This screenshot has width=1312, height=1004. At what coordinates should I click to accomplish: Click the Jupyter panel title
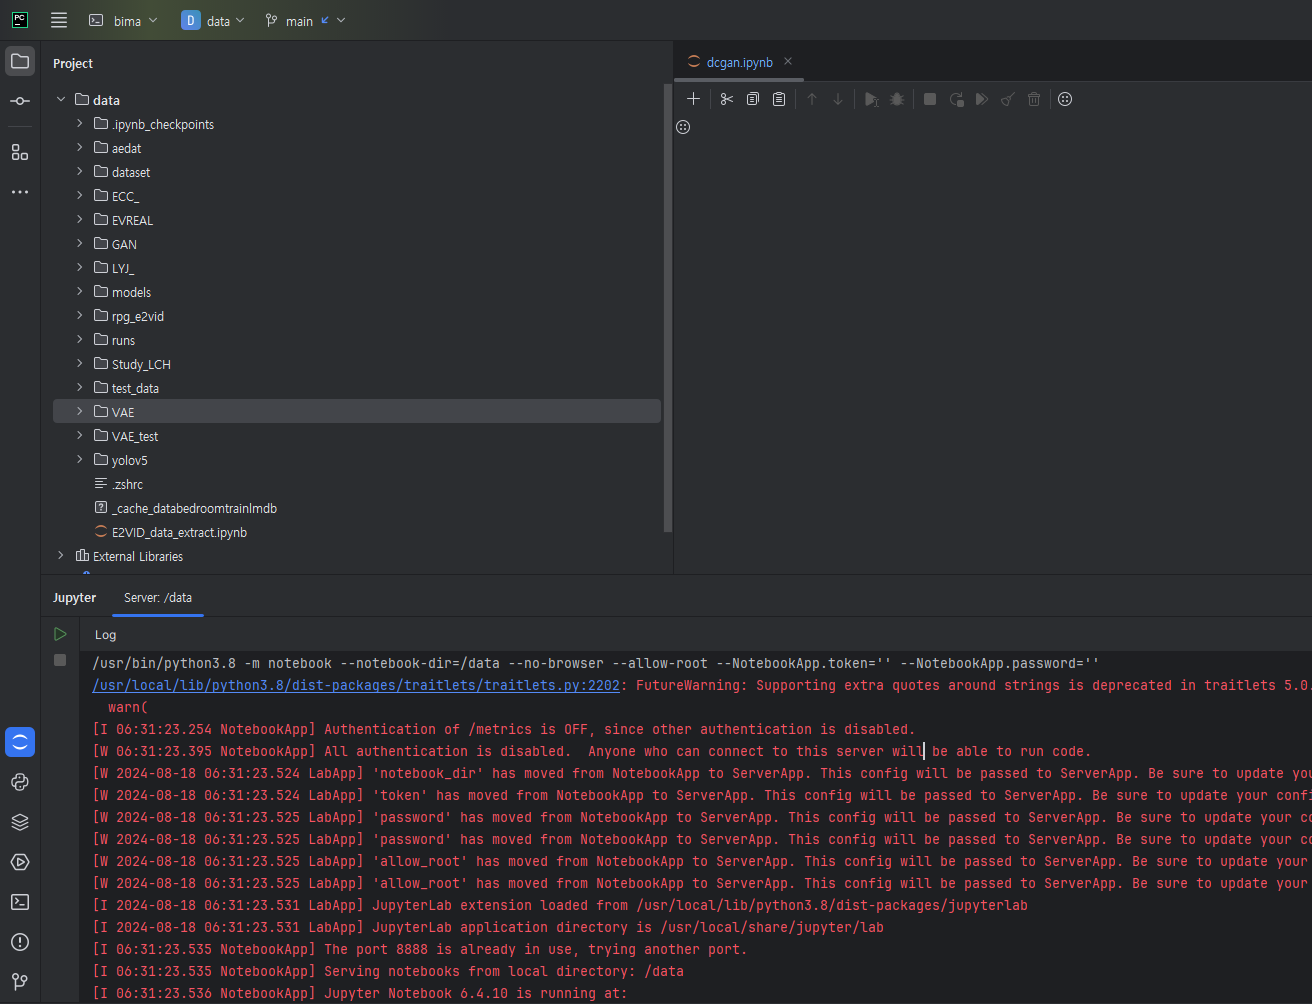pos(75,598)
